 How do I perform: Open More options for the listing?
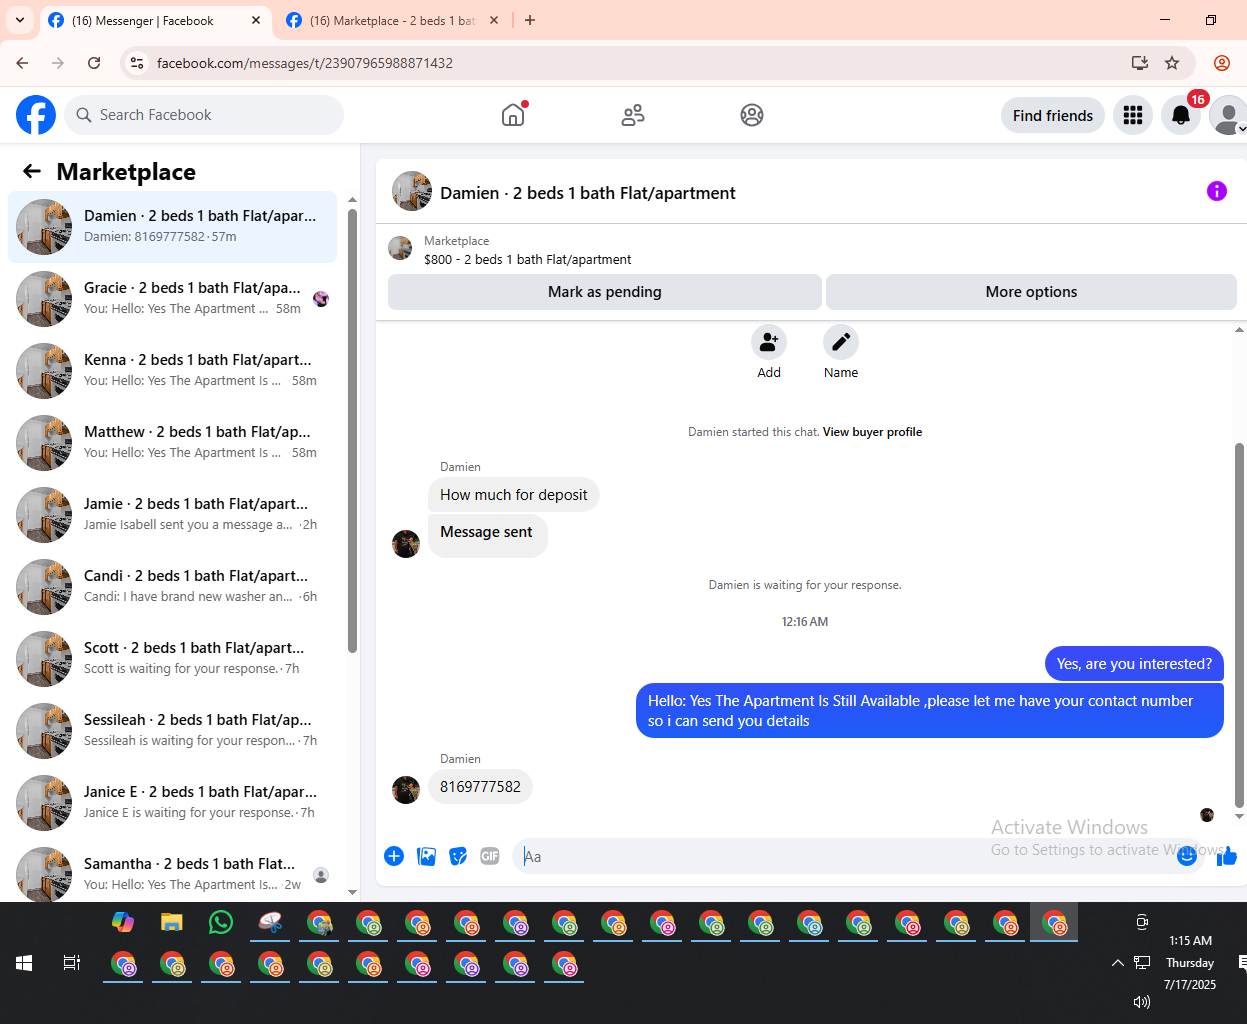(x=1032, y=292)
